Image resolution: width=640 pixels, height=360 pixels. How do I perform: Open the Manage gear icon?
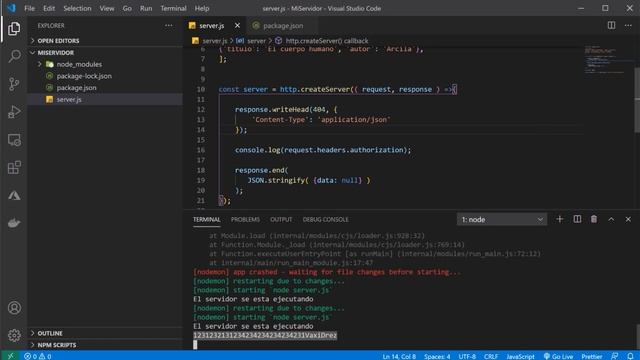[14, 336]
